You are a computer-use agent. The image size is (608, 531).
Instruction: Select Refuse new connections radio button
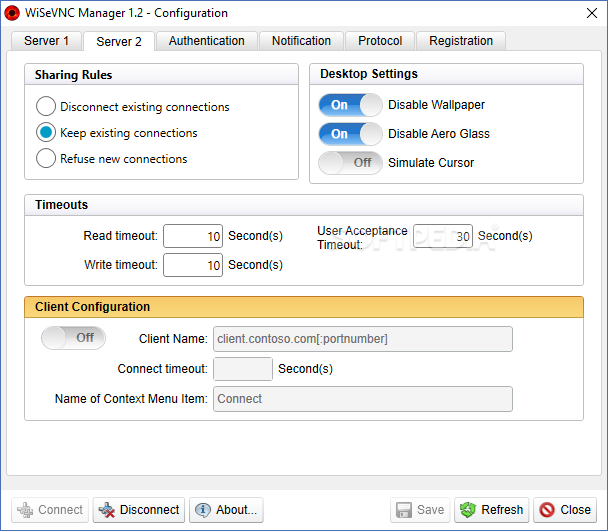(x=46, y=158)
